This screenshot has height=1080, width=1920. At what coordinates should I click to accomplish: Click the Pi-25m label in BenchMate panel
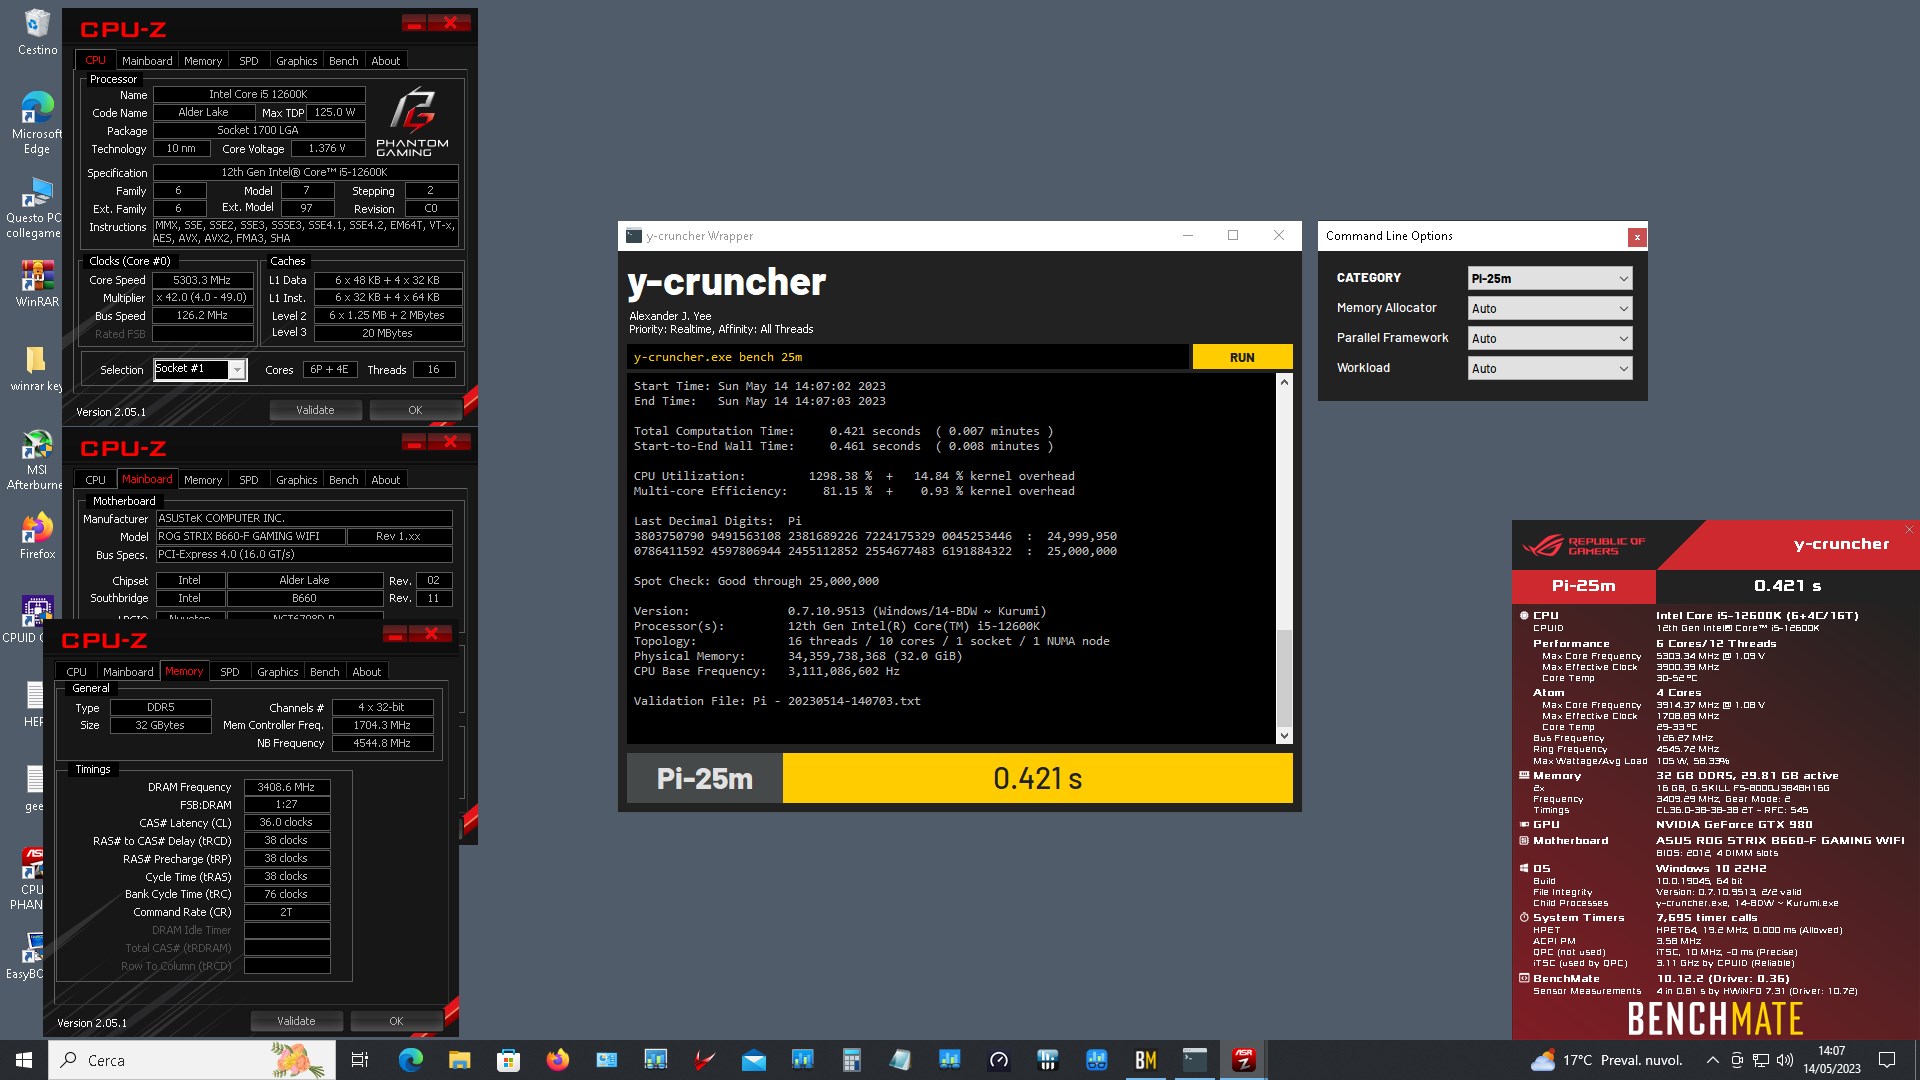tap(1584, 586)
